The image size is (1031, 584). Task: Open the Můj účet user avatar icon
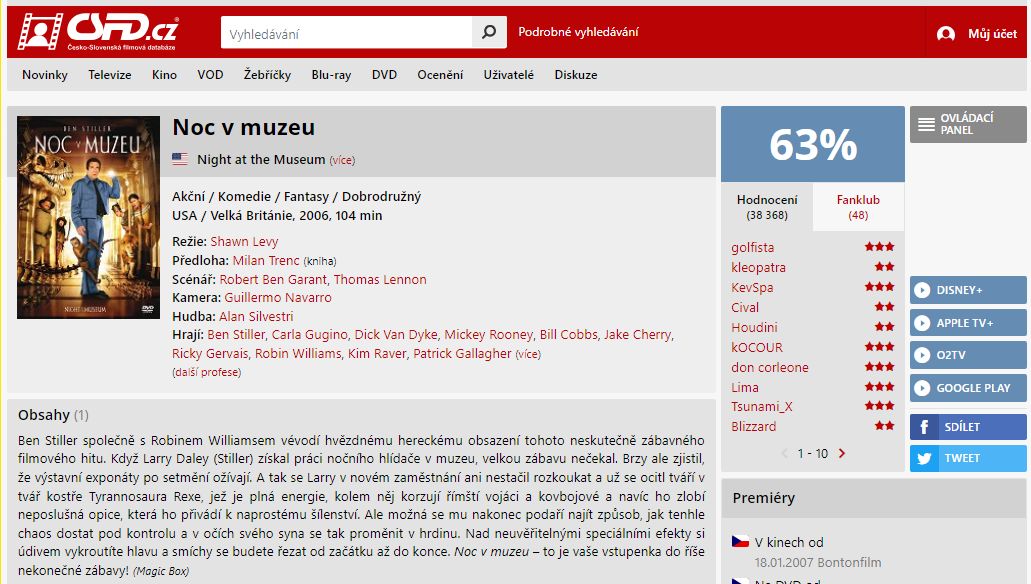click(x=946, y=34)
